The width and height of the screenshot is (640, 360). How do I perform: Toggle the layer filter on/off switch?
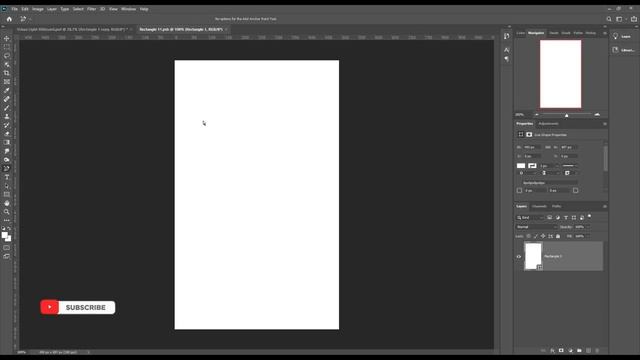tap(589, 216)
